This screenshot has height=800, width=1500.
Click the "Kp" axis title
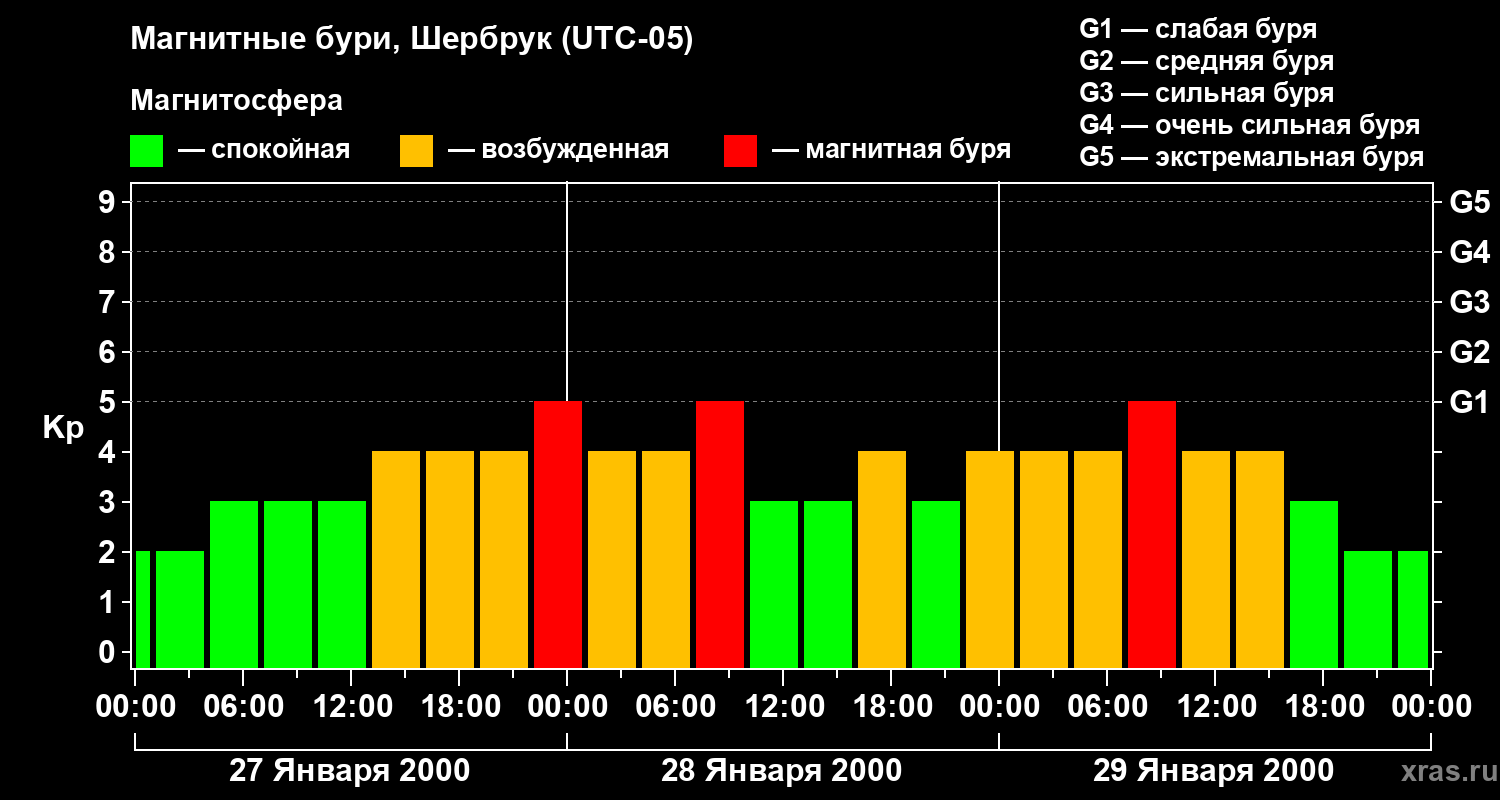coord(63,429)
